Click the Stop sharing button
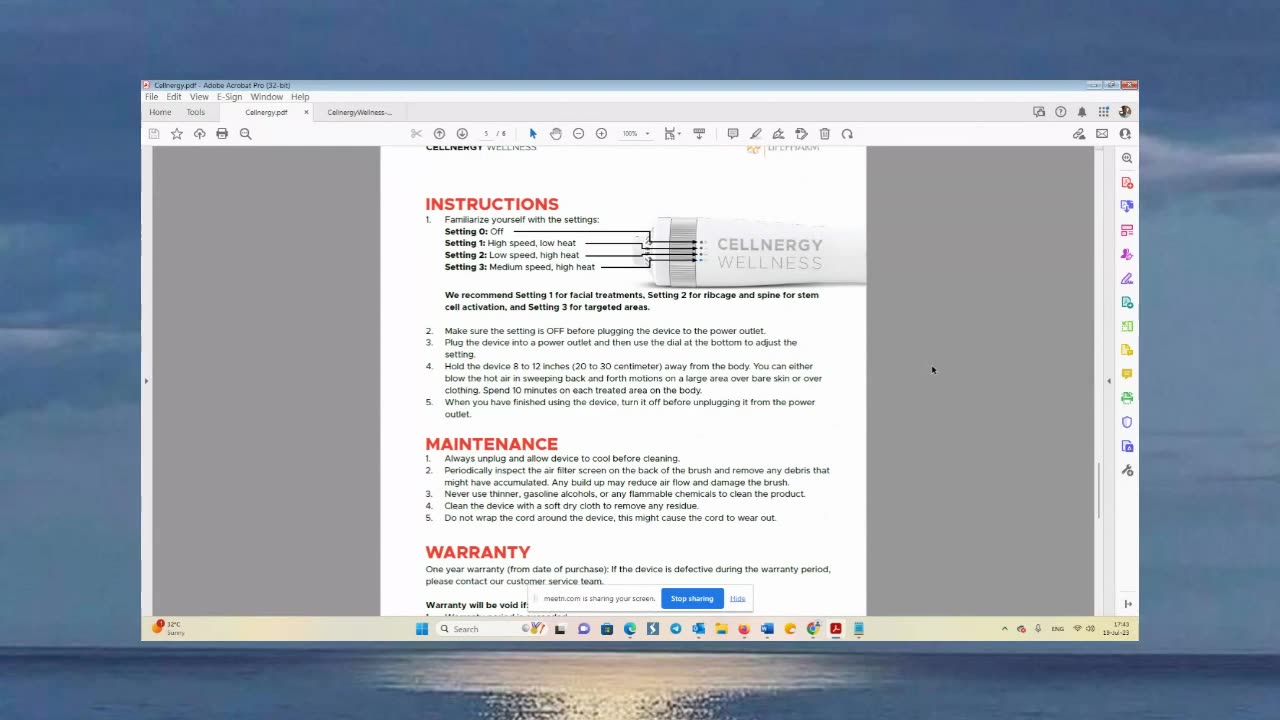Viewport: 1280px width, 720px height. pyautogui.click(x=692, y=598)
